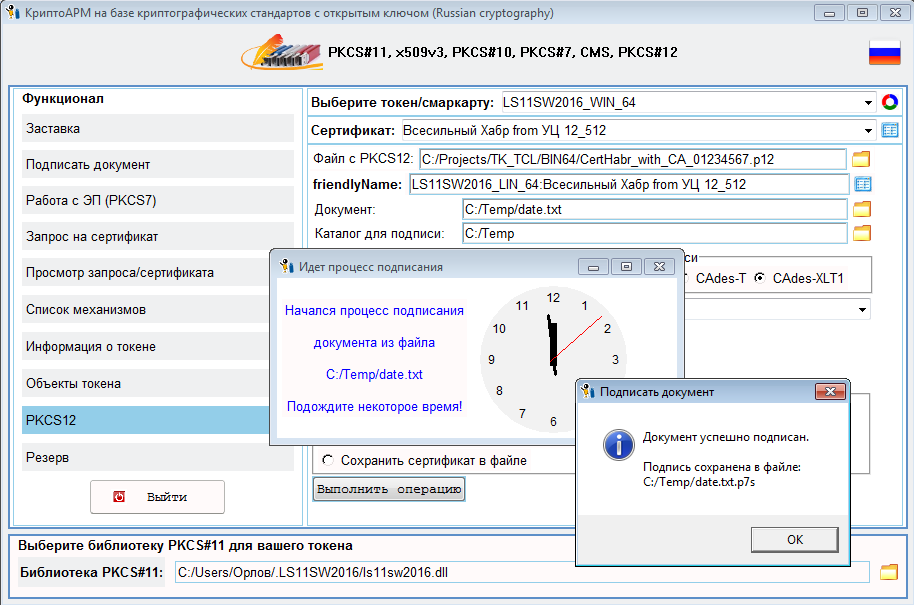Click the Библиотека PKCS#11 path field
914x605 pixels.
coord(520,573)
